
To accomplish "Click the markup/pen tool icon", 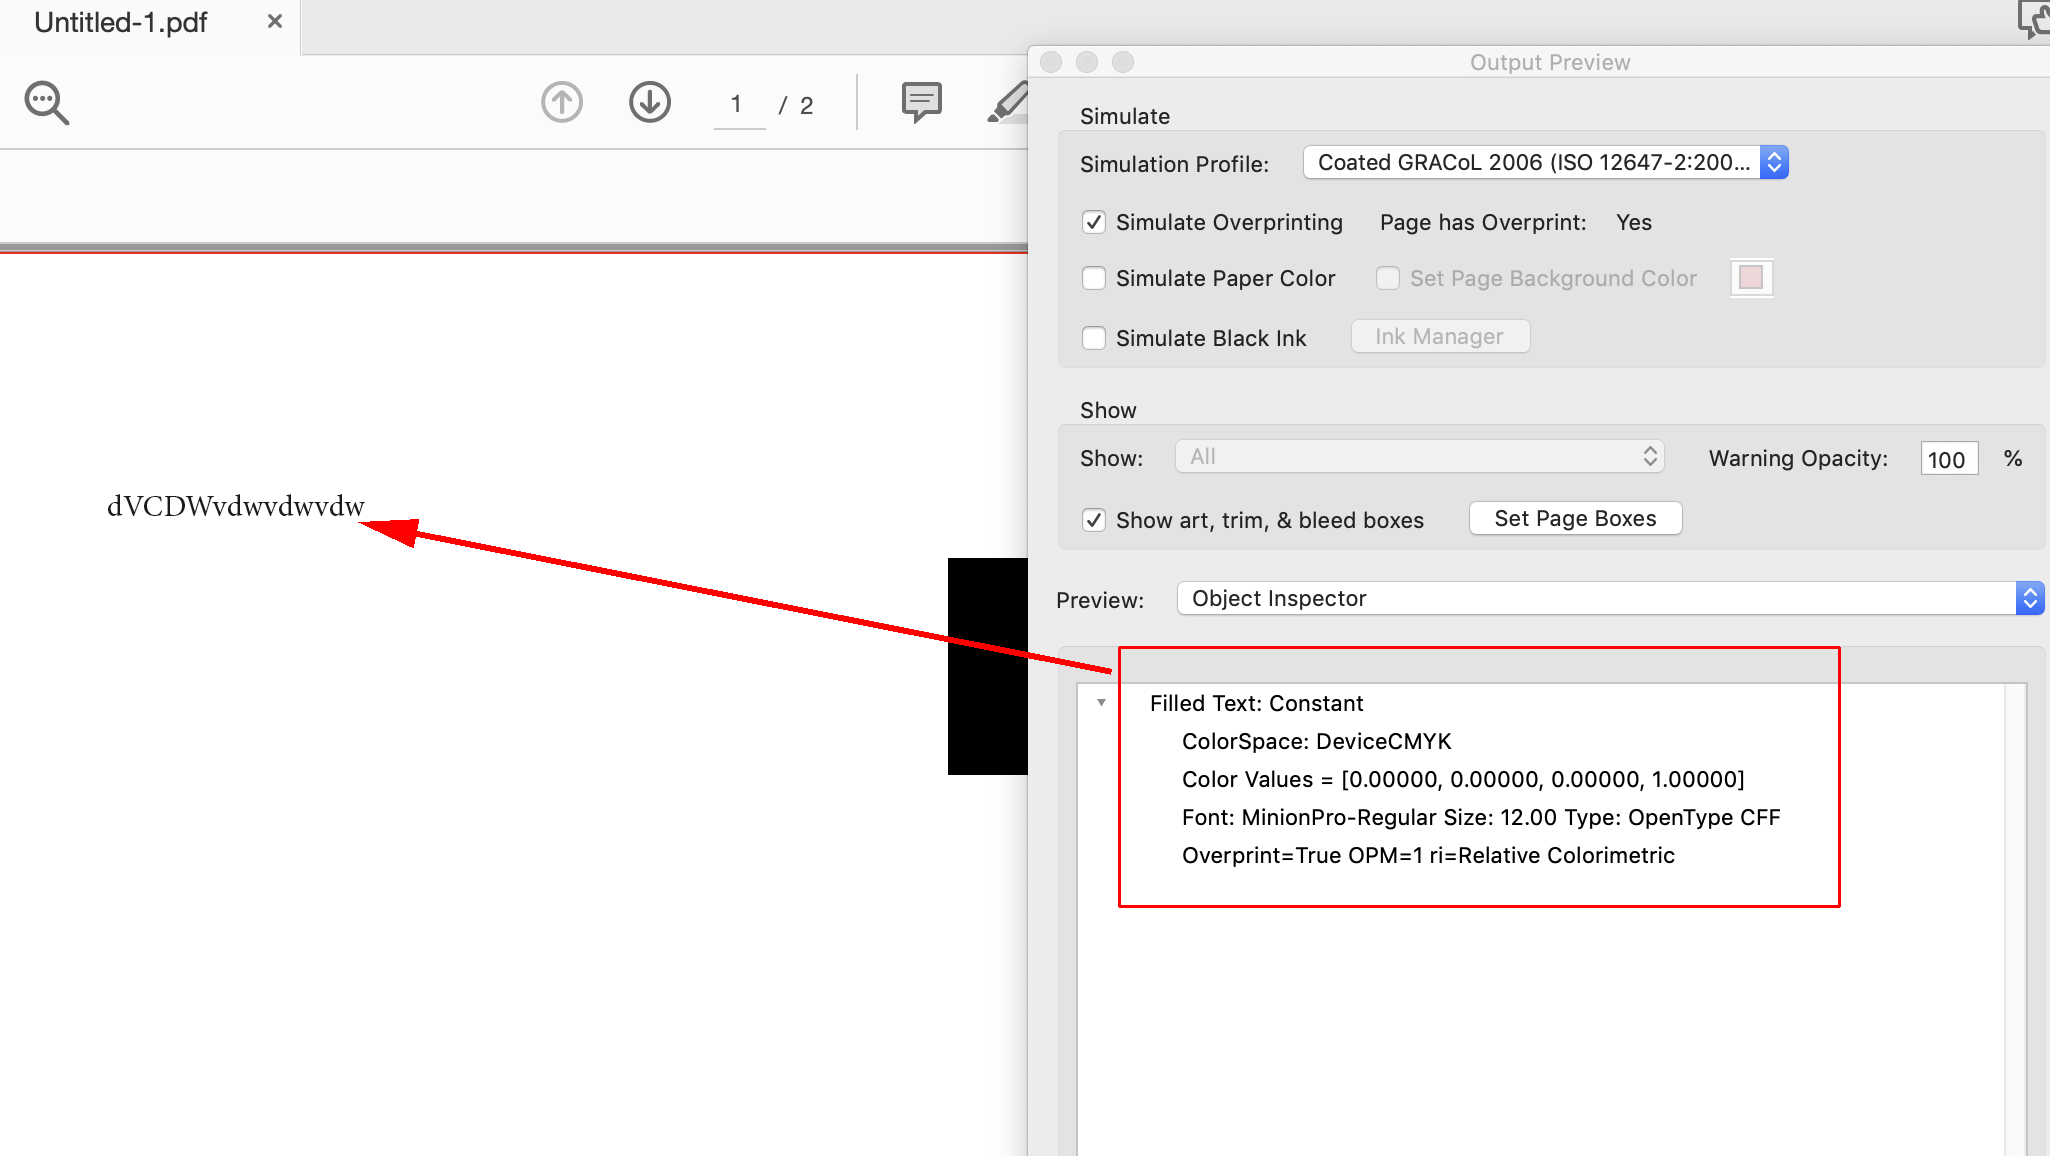I will [x=1012, y=101].
